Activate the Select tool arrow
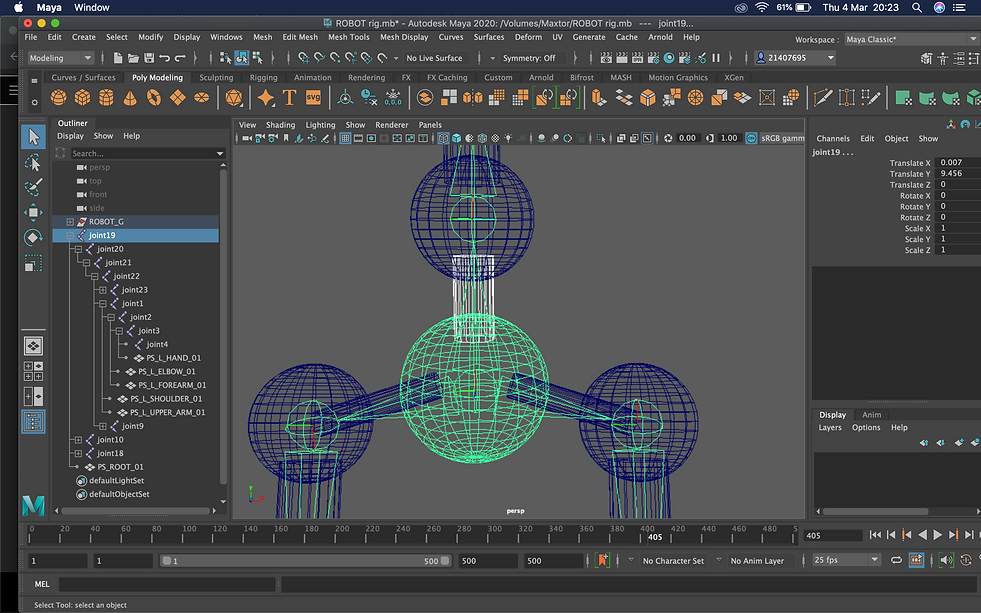This screenshot has width=981, height=613. (x=33, y=137)
